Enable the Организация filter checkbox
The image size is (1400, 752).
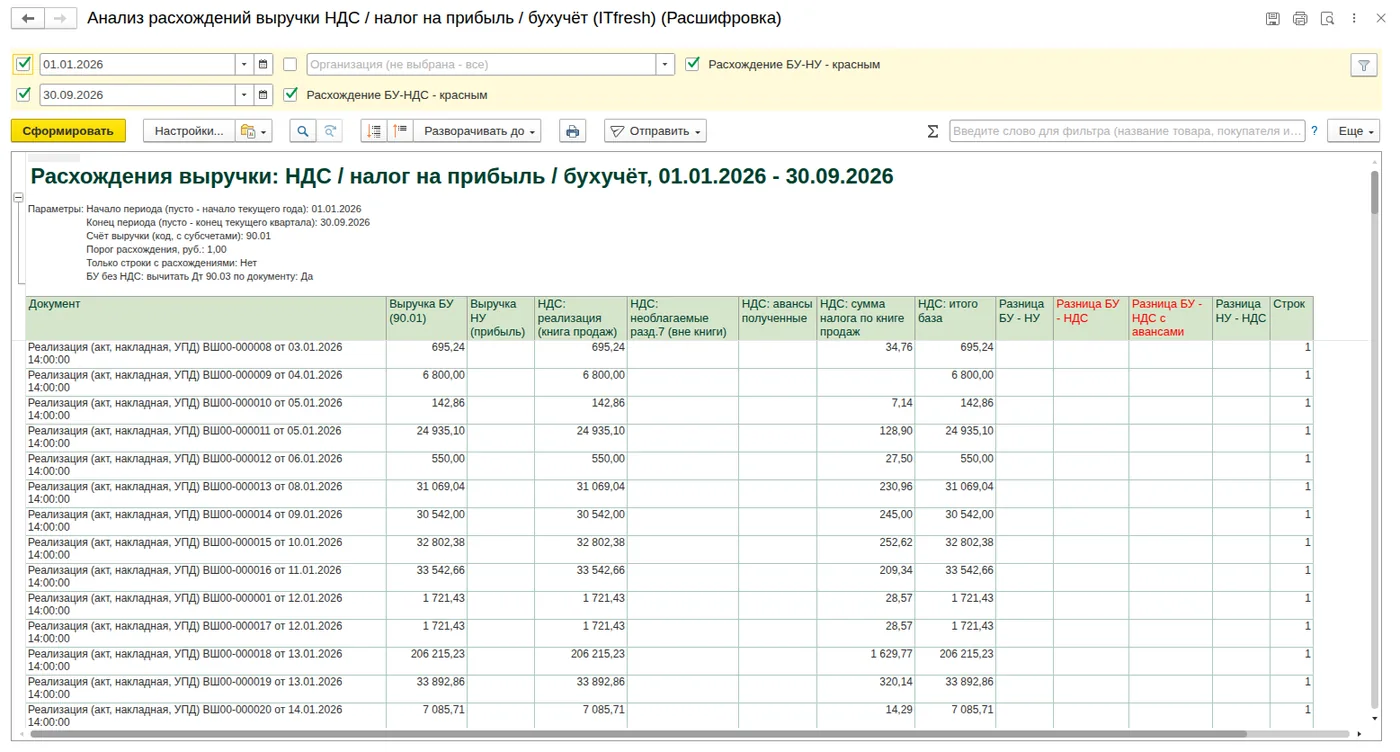(290, 64)
